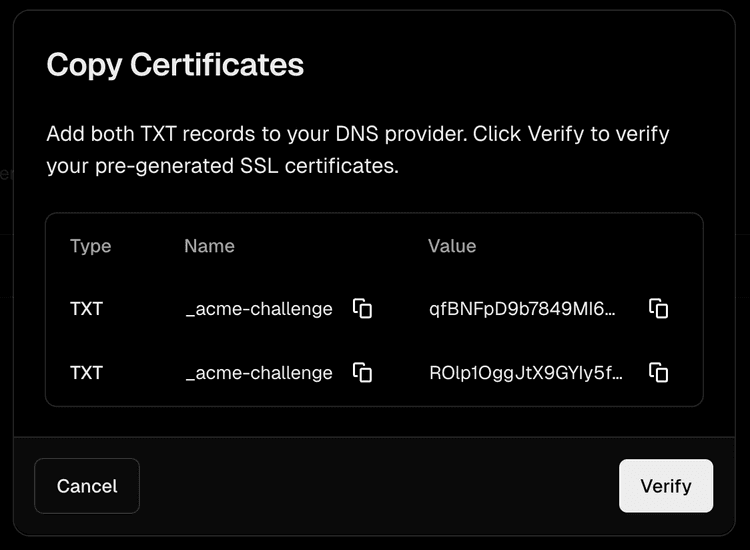Select the _acme-challenge text in the ROlp1Ogg row
The image size is (750, 550).
259,373
